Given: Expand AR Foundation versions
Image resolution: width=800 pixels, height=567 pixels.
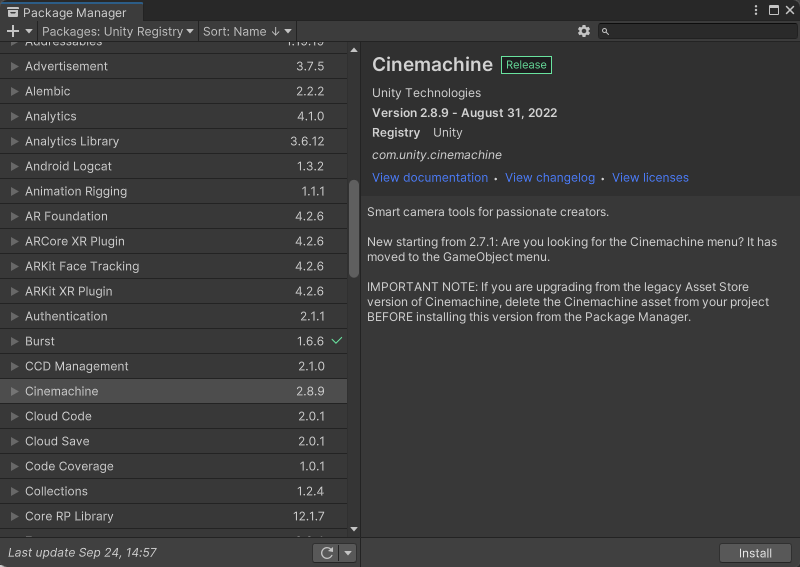Looking at the screenshot, I should coord(14,216).
